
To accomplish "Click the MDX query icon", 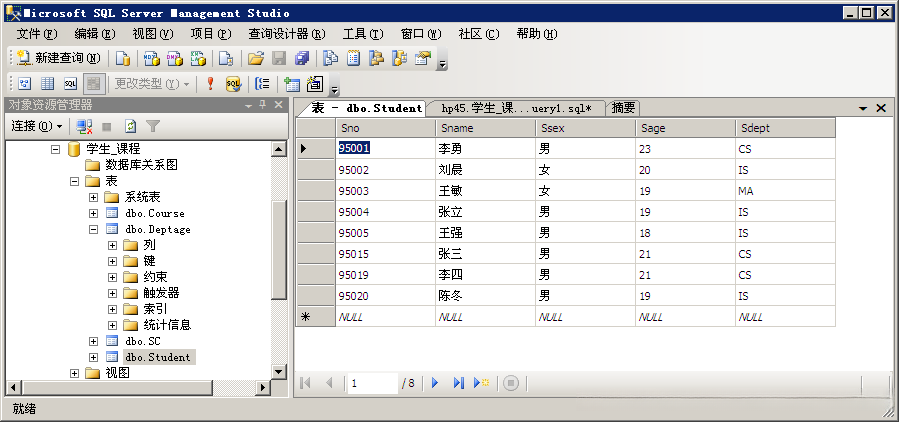I will tap(151, 58).
